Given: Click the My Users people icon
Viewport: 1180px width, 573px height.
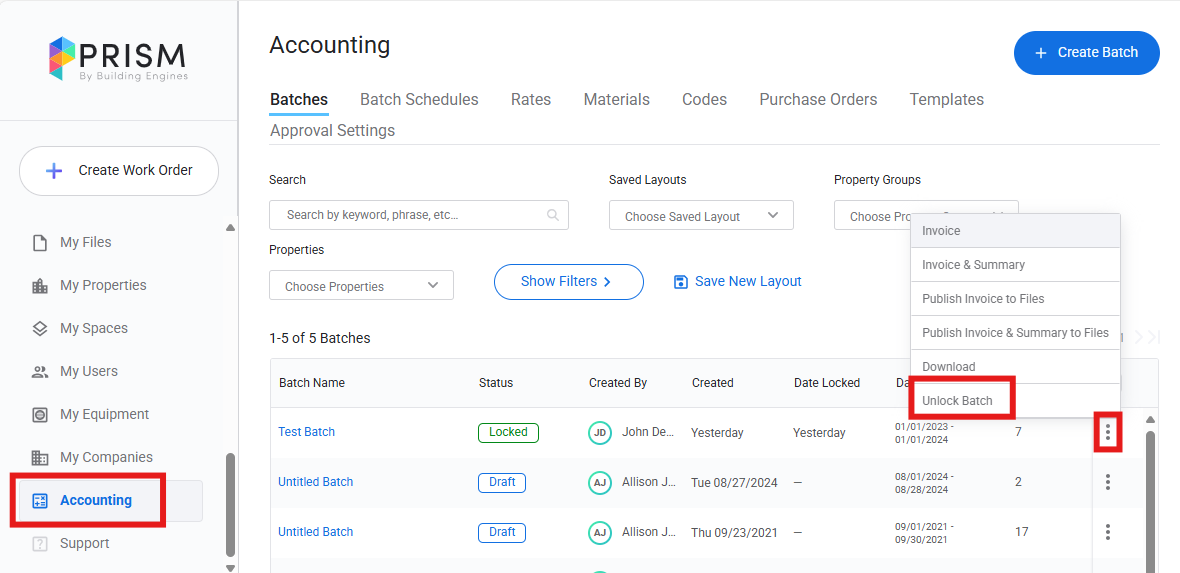Looking at the screenshot, I should point(40,372).
